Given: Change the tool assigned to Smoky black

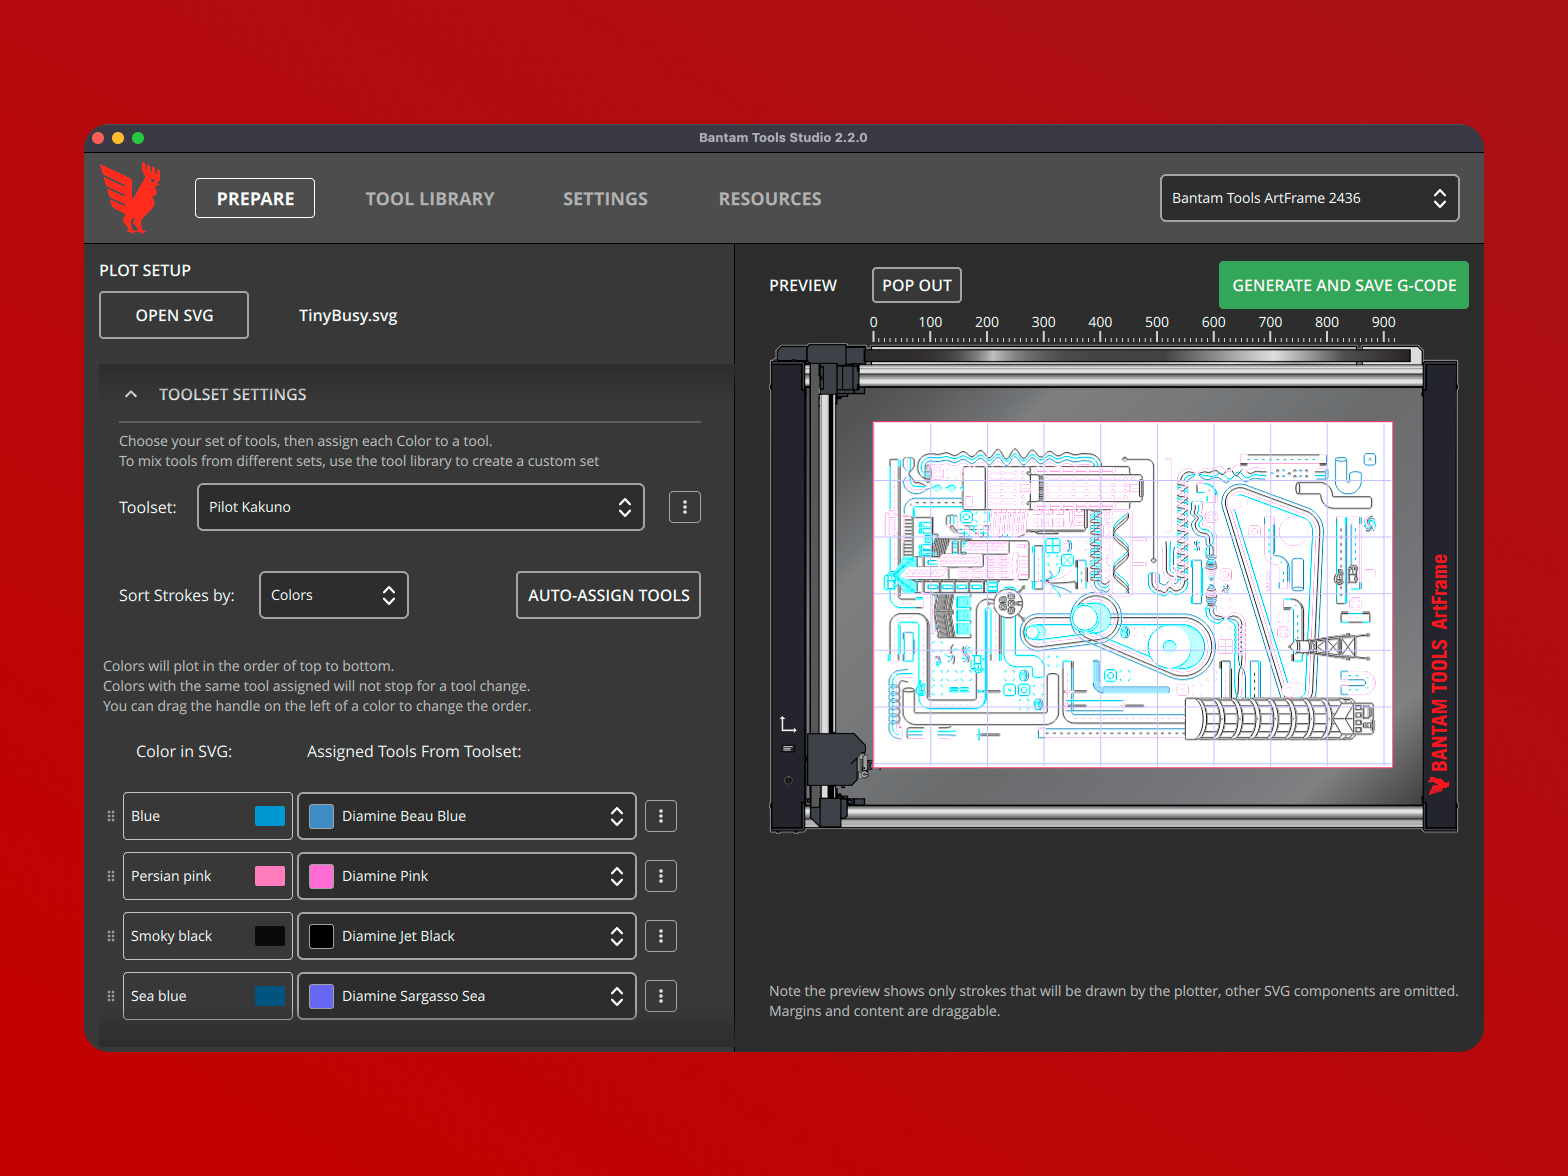Looking at the screenshot, I should 466,936.
